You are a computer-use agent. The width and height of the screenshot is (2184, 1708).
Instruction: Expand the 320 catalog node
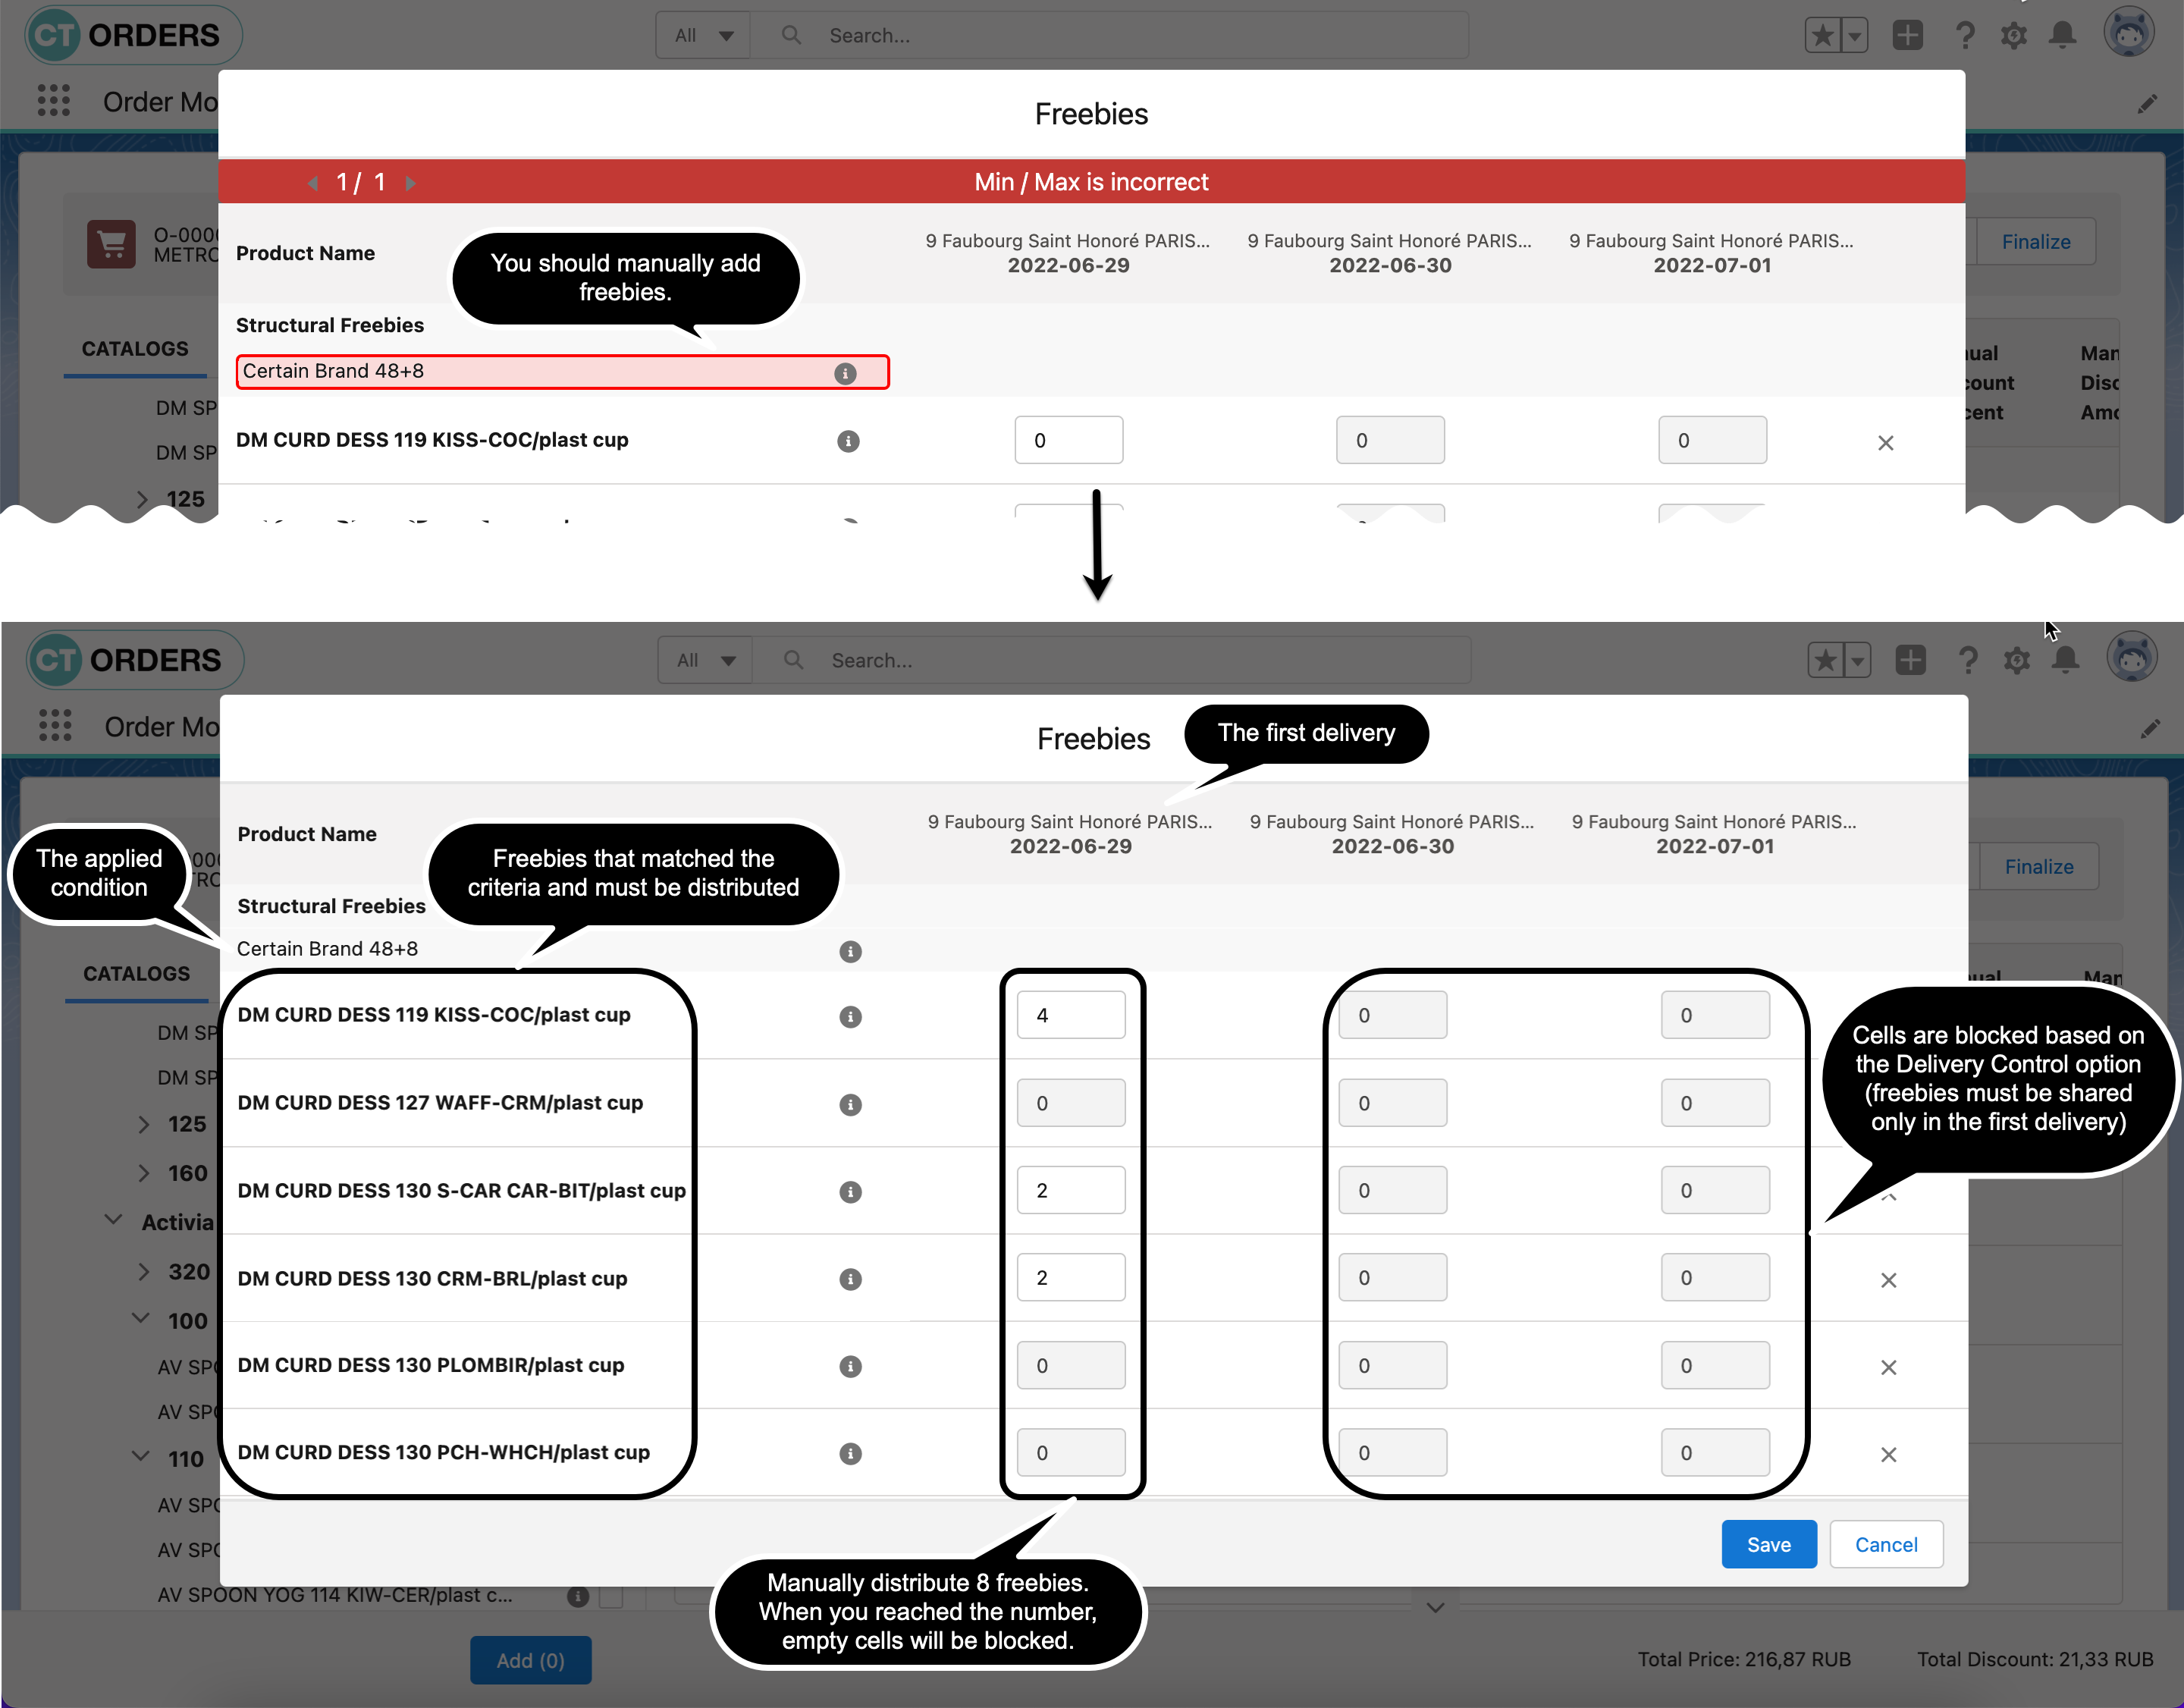[x=143, y=1271]
